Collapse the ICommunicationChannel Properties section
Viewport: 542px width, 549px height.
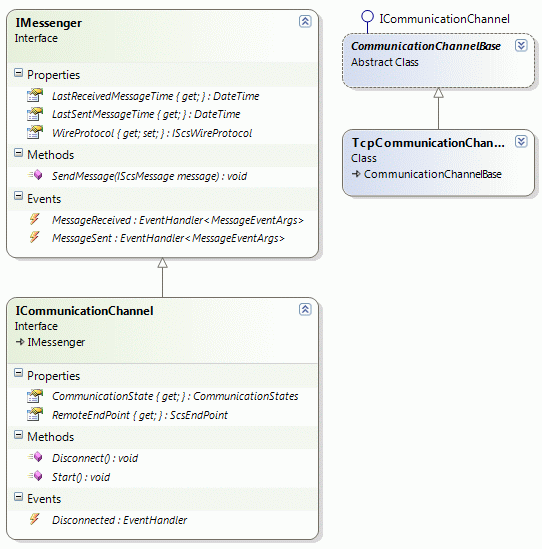pos(19,373)
